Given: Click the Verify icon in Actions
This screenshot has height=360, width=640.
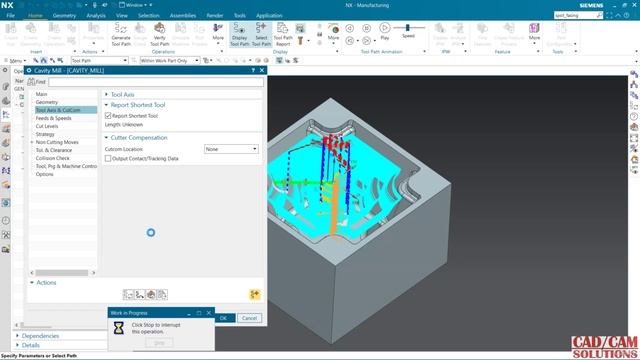Looking at the screenshot, I should [151, 295].
